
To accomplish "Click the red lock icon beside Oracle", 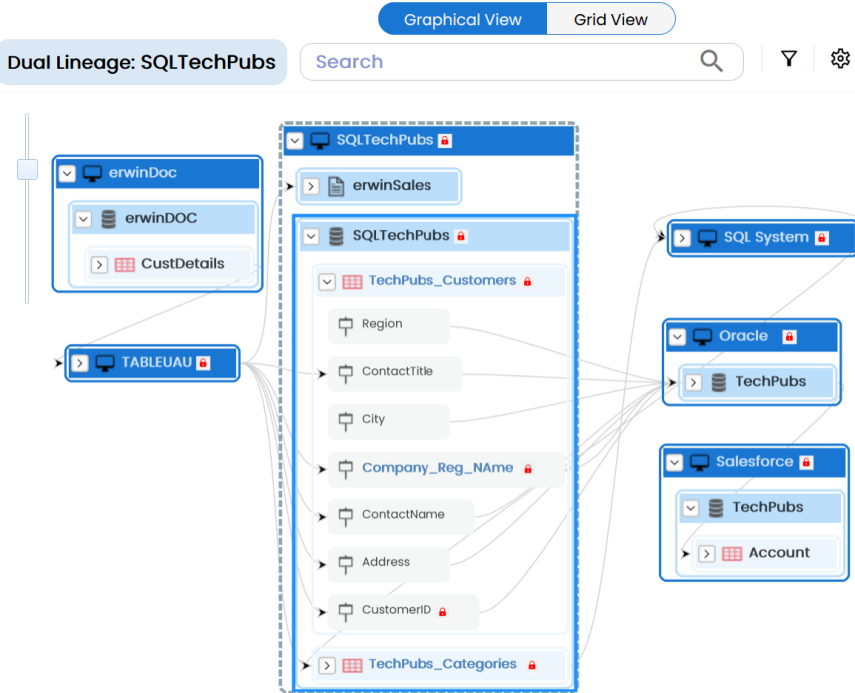I will [789, 337].
